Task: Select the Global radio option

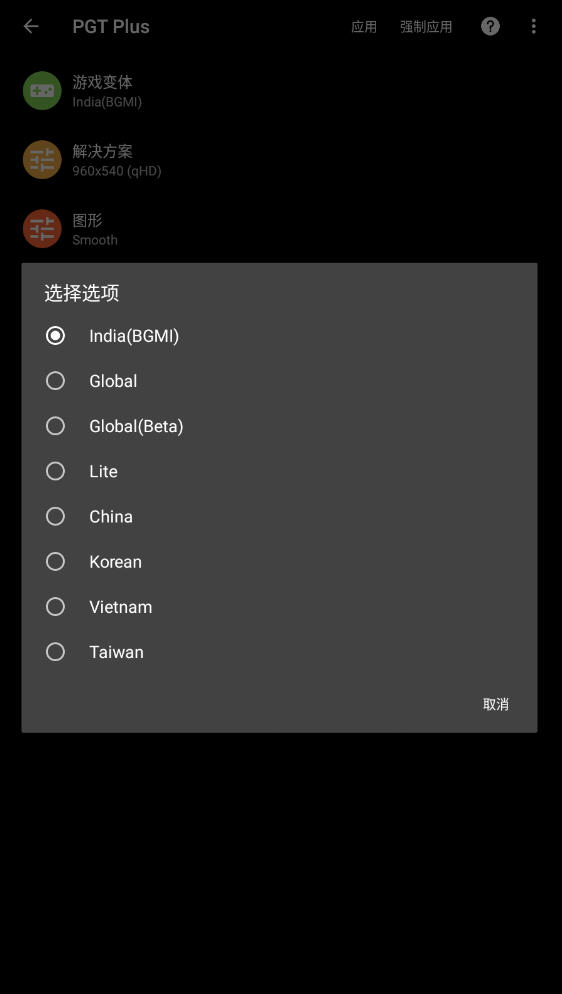Action: (56, 380)
